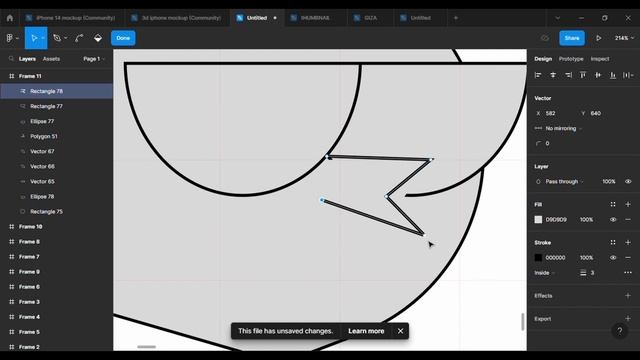This screenshot has height=360, width=640.
Task: Click the Done button
Action: [x=123, y=38]
